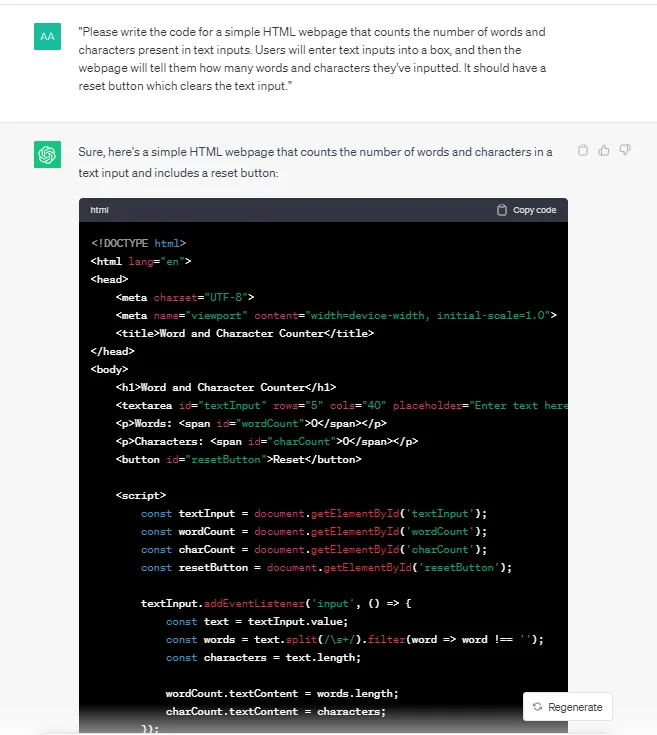
Task: Click the <title>Word and Character Counter line
Action: click(245, 333)
